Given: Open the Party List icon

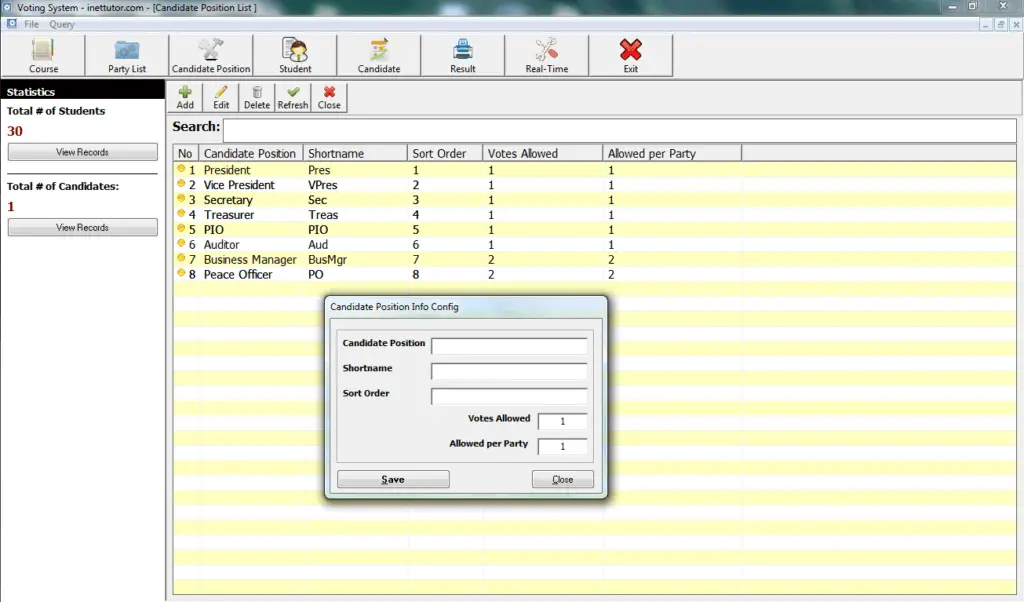Looking at the screenshot, I should coord(126,55).
